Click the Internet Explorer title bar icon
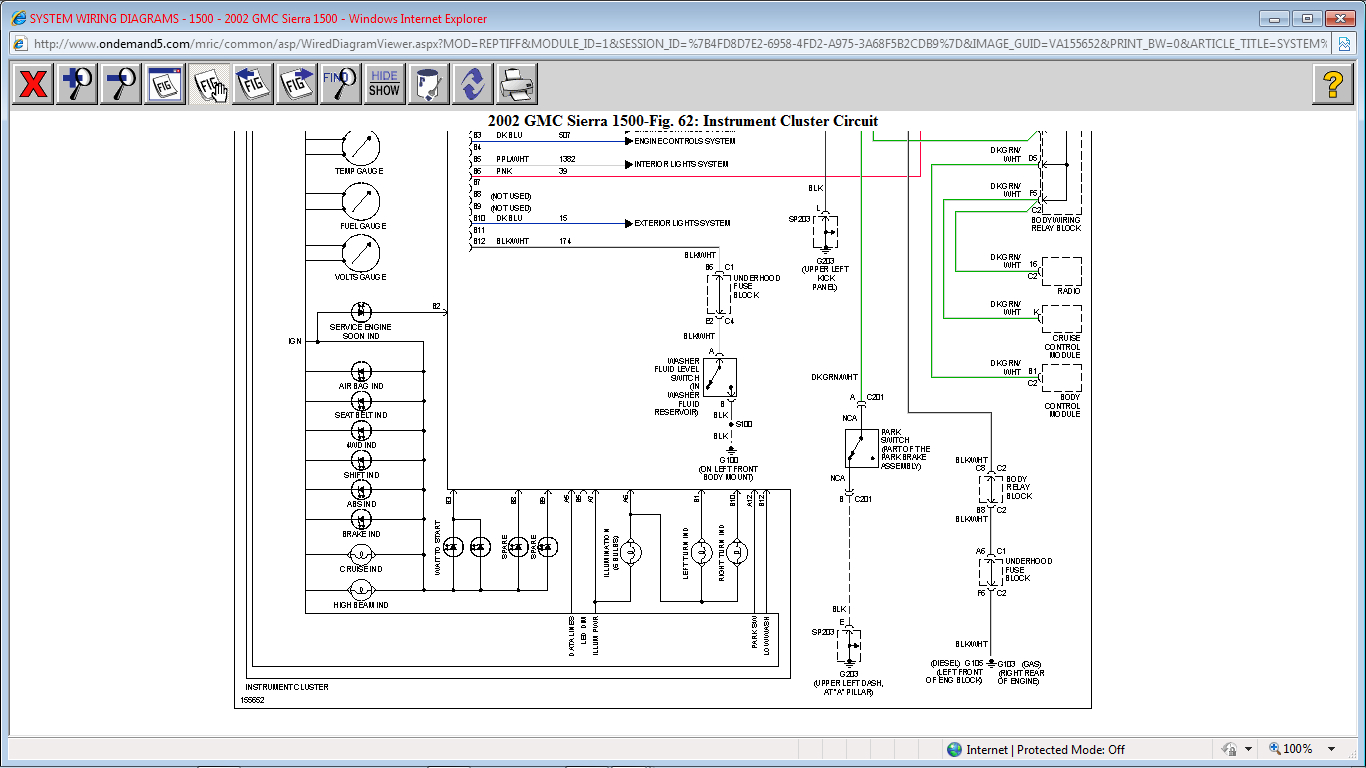 (x=17, y=18)
